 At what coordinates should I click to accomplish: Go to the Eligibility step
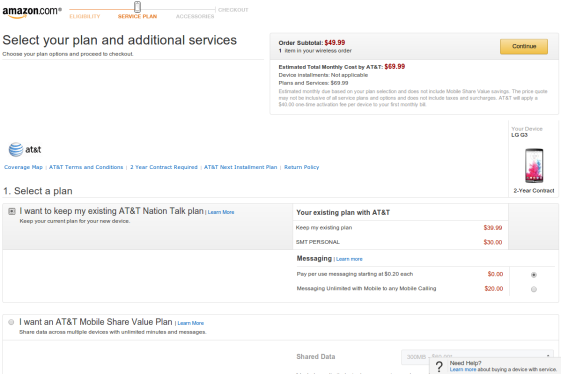click(x=85, y=16)
